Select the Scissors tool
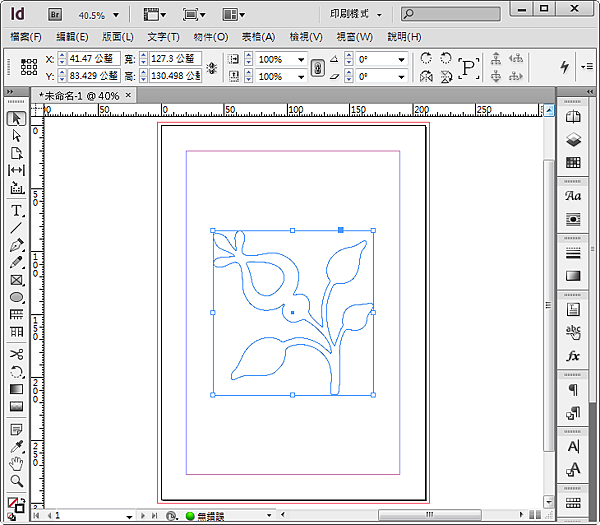 click(x=17, y=353)
